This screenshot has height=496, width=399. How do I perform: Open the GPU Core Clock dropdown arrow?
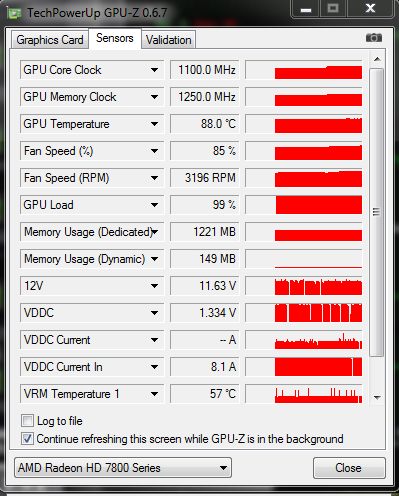(x=154, y=70)
